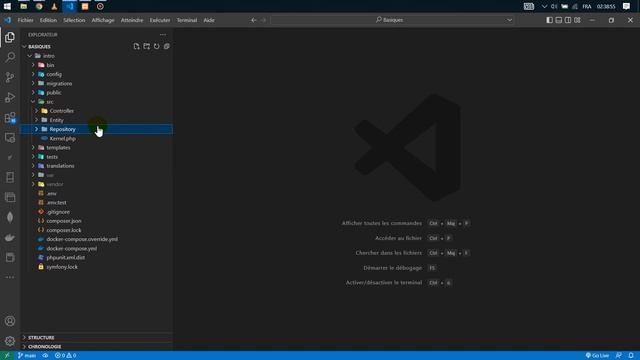The width and height of the screenshot is (640, 360).
Task: Open the Remote Explorer view
Action: click(10, 138)
